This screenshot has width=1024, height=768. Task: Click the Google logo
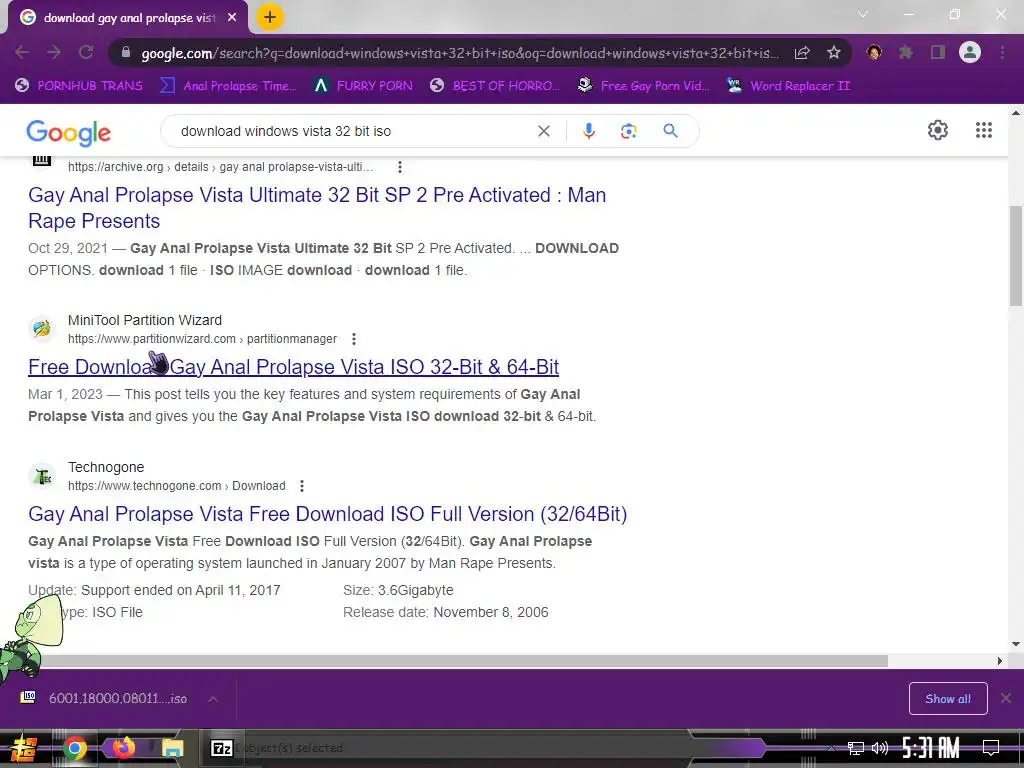pos(69,133)
